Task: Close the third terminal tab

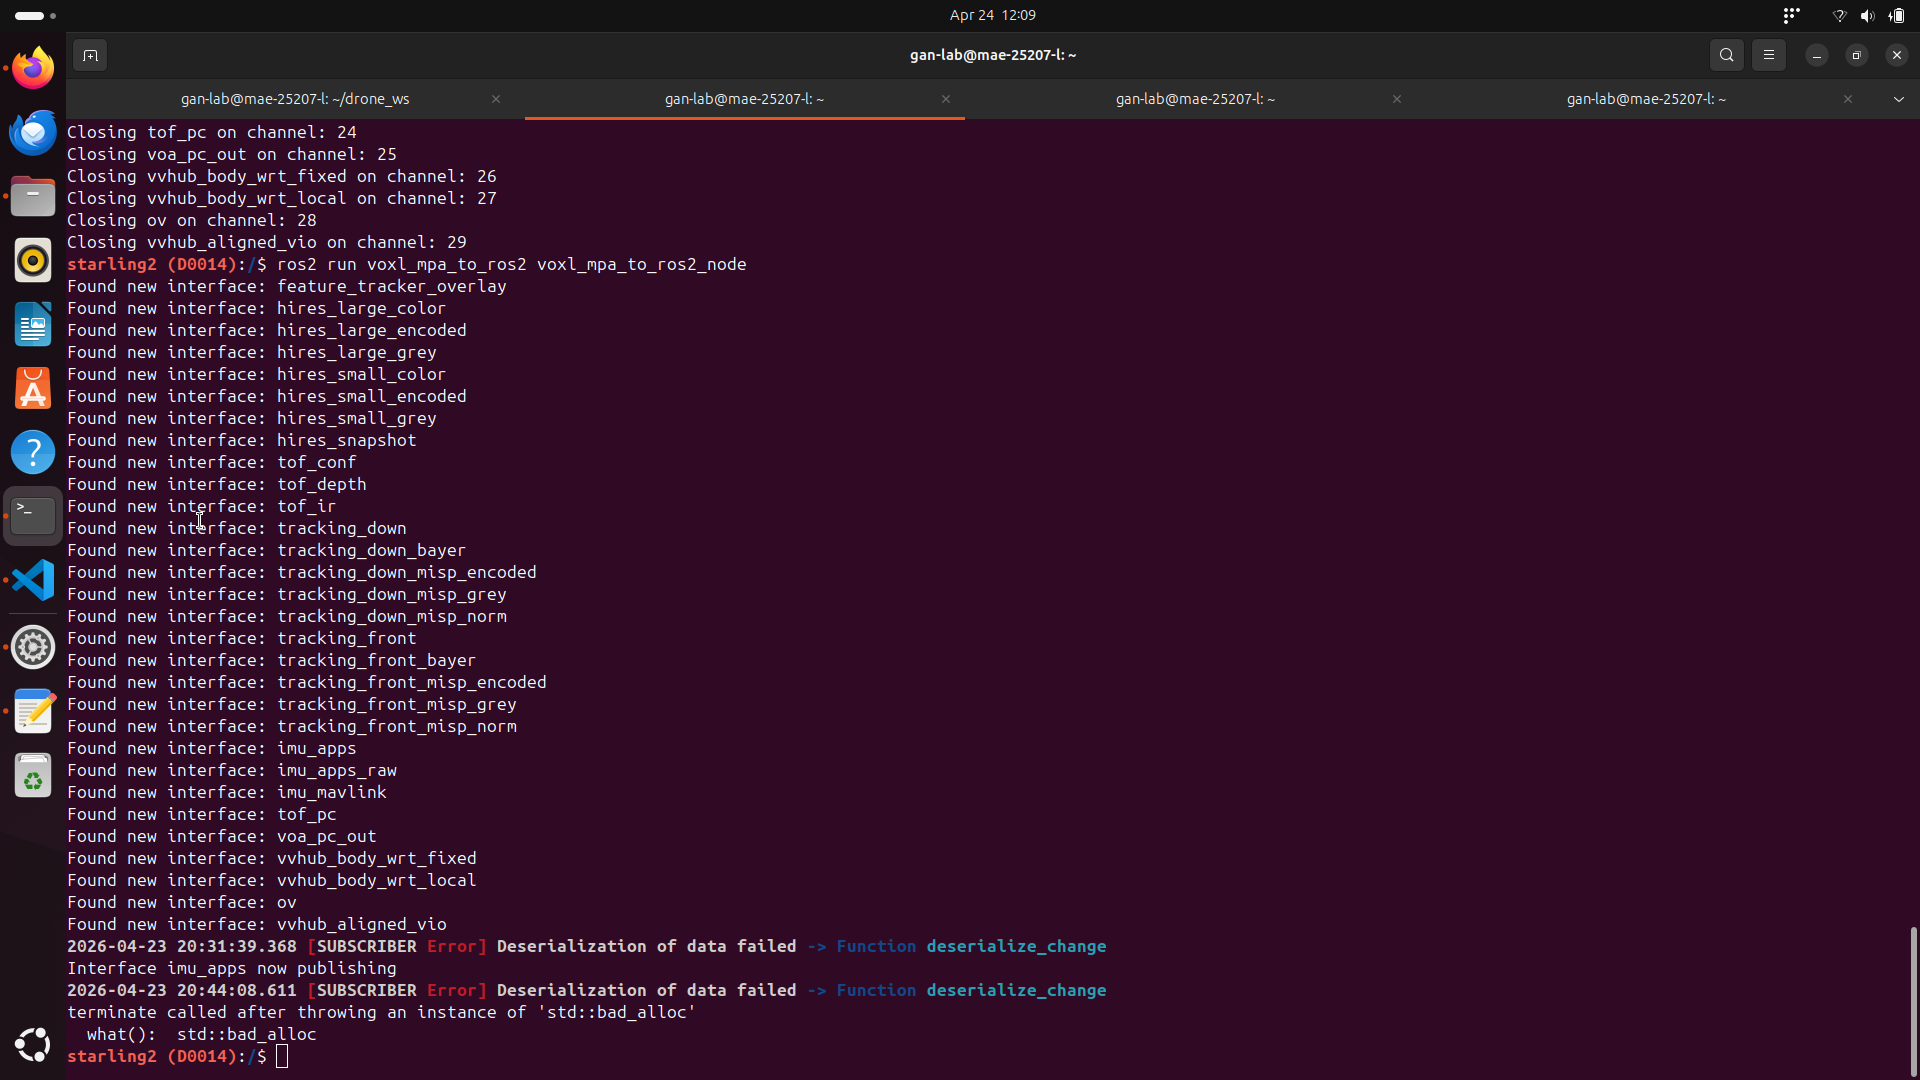Action: point(1397,99)
